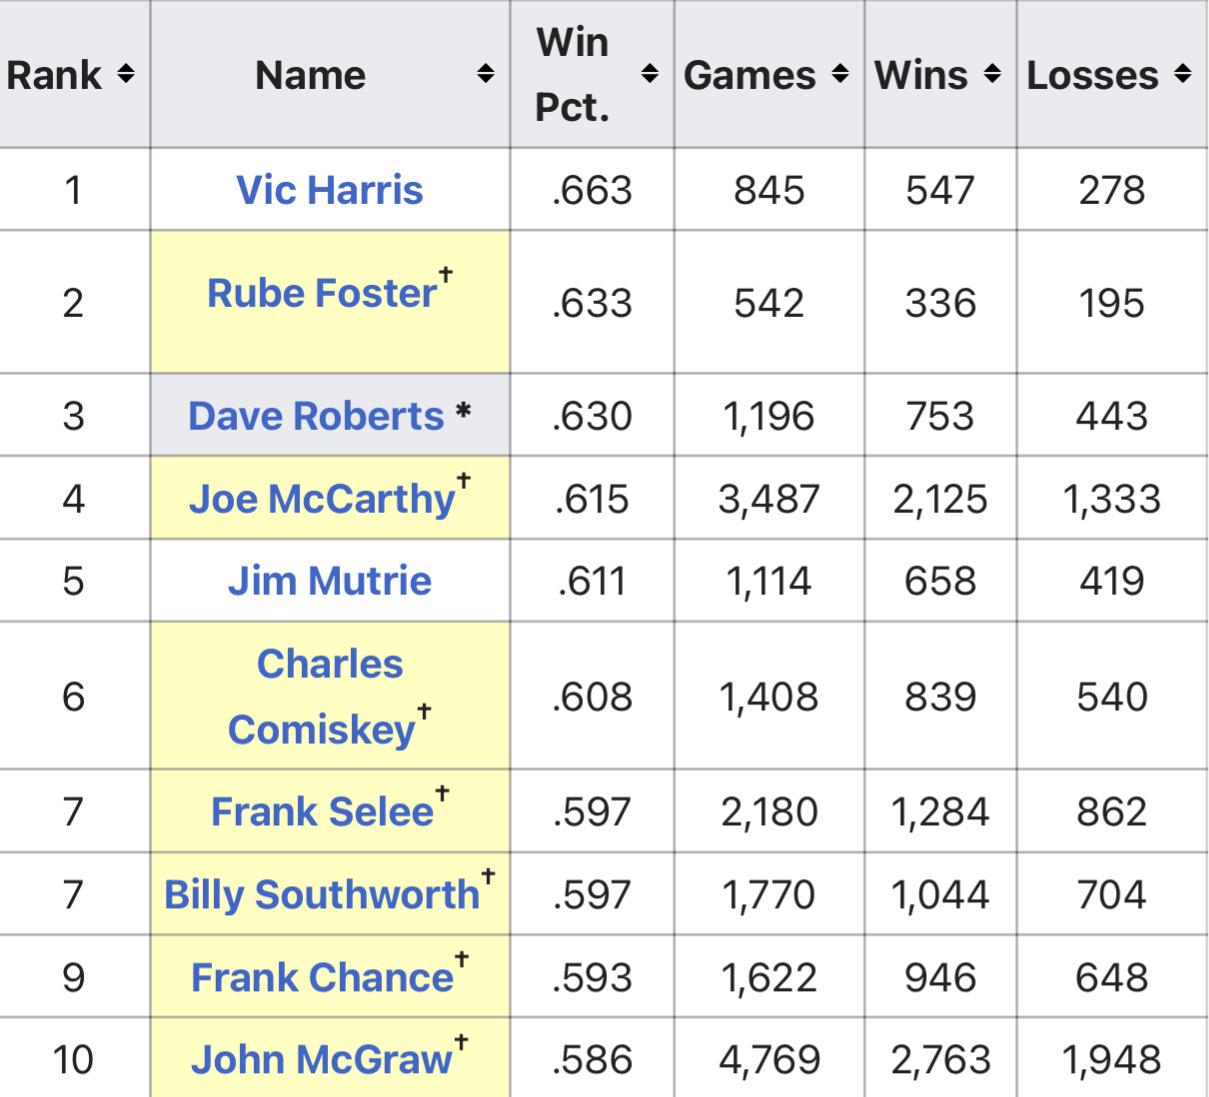Open the Vic Harris article link
The image size is (1209, 1097).
pos(330,188)
